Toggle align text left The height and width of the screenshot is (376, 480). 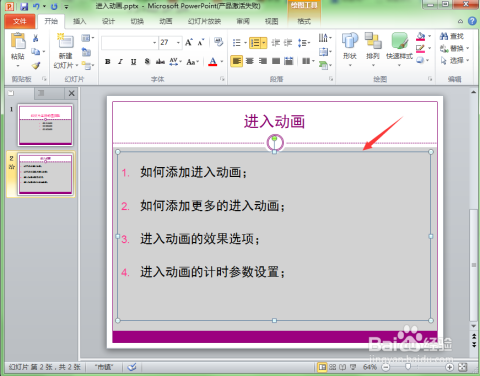(236, 61)
